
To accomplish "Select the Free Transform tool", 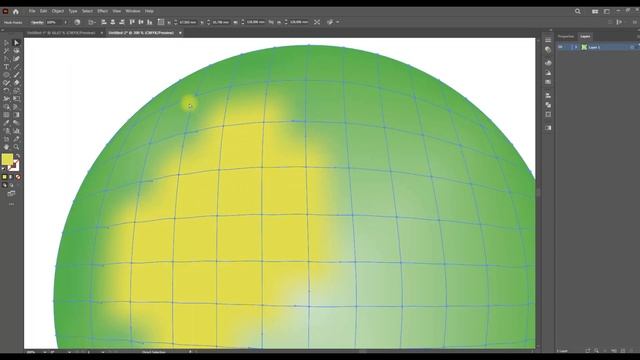I will [16, 99].
